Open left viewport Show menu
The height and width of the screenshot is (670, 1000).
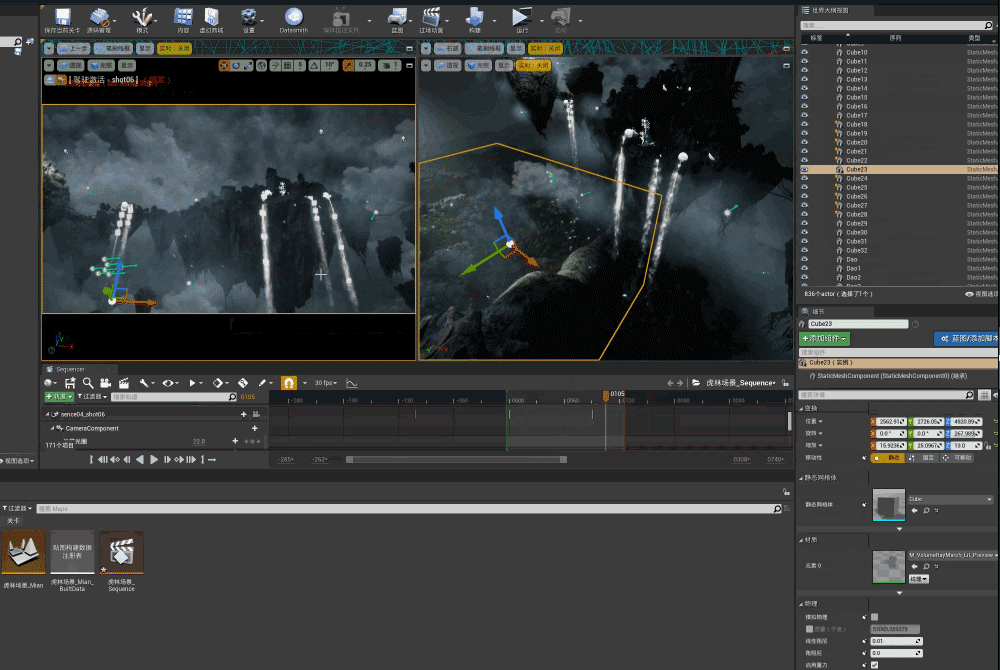point(127,65)
